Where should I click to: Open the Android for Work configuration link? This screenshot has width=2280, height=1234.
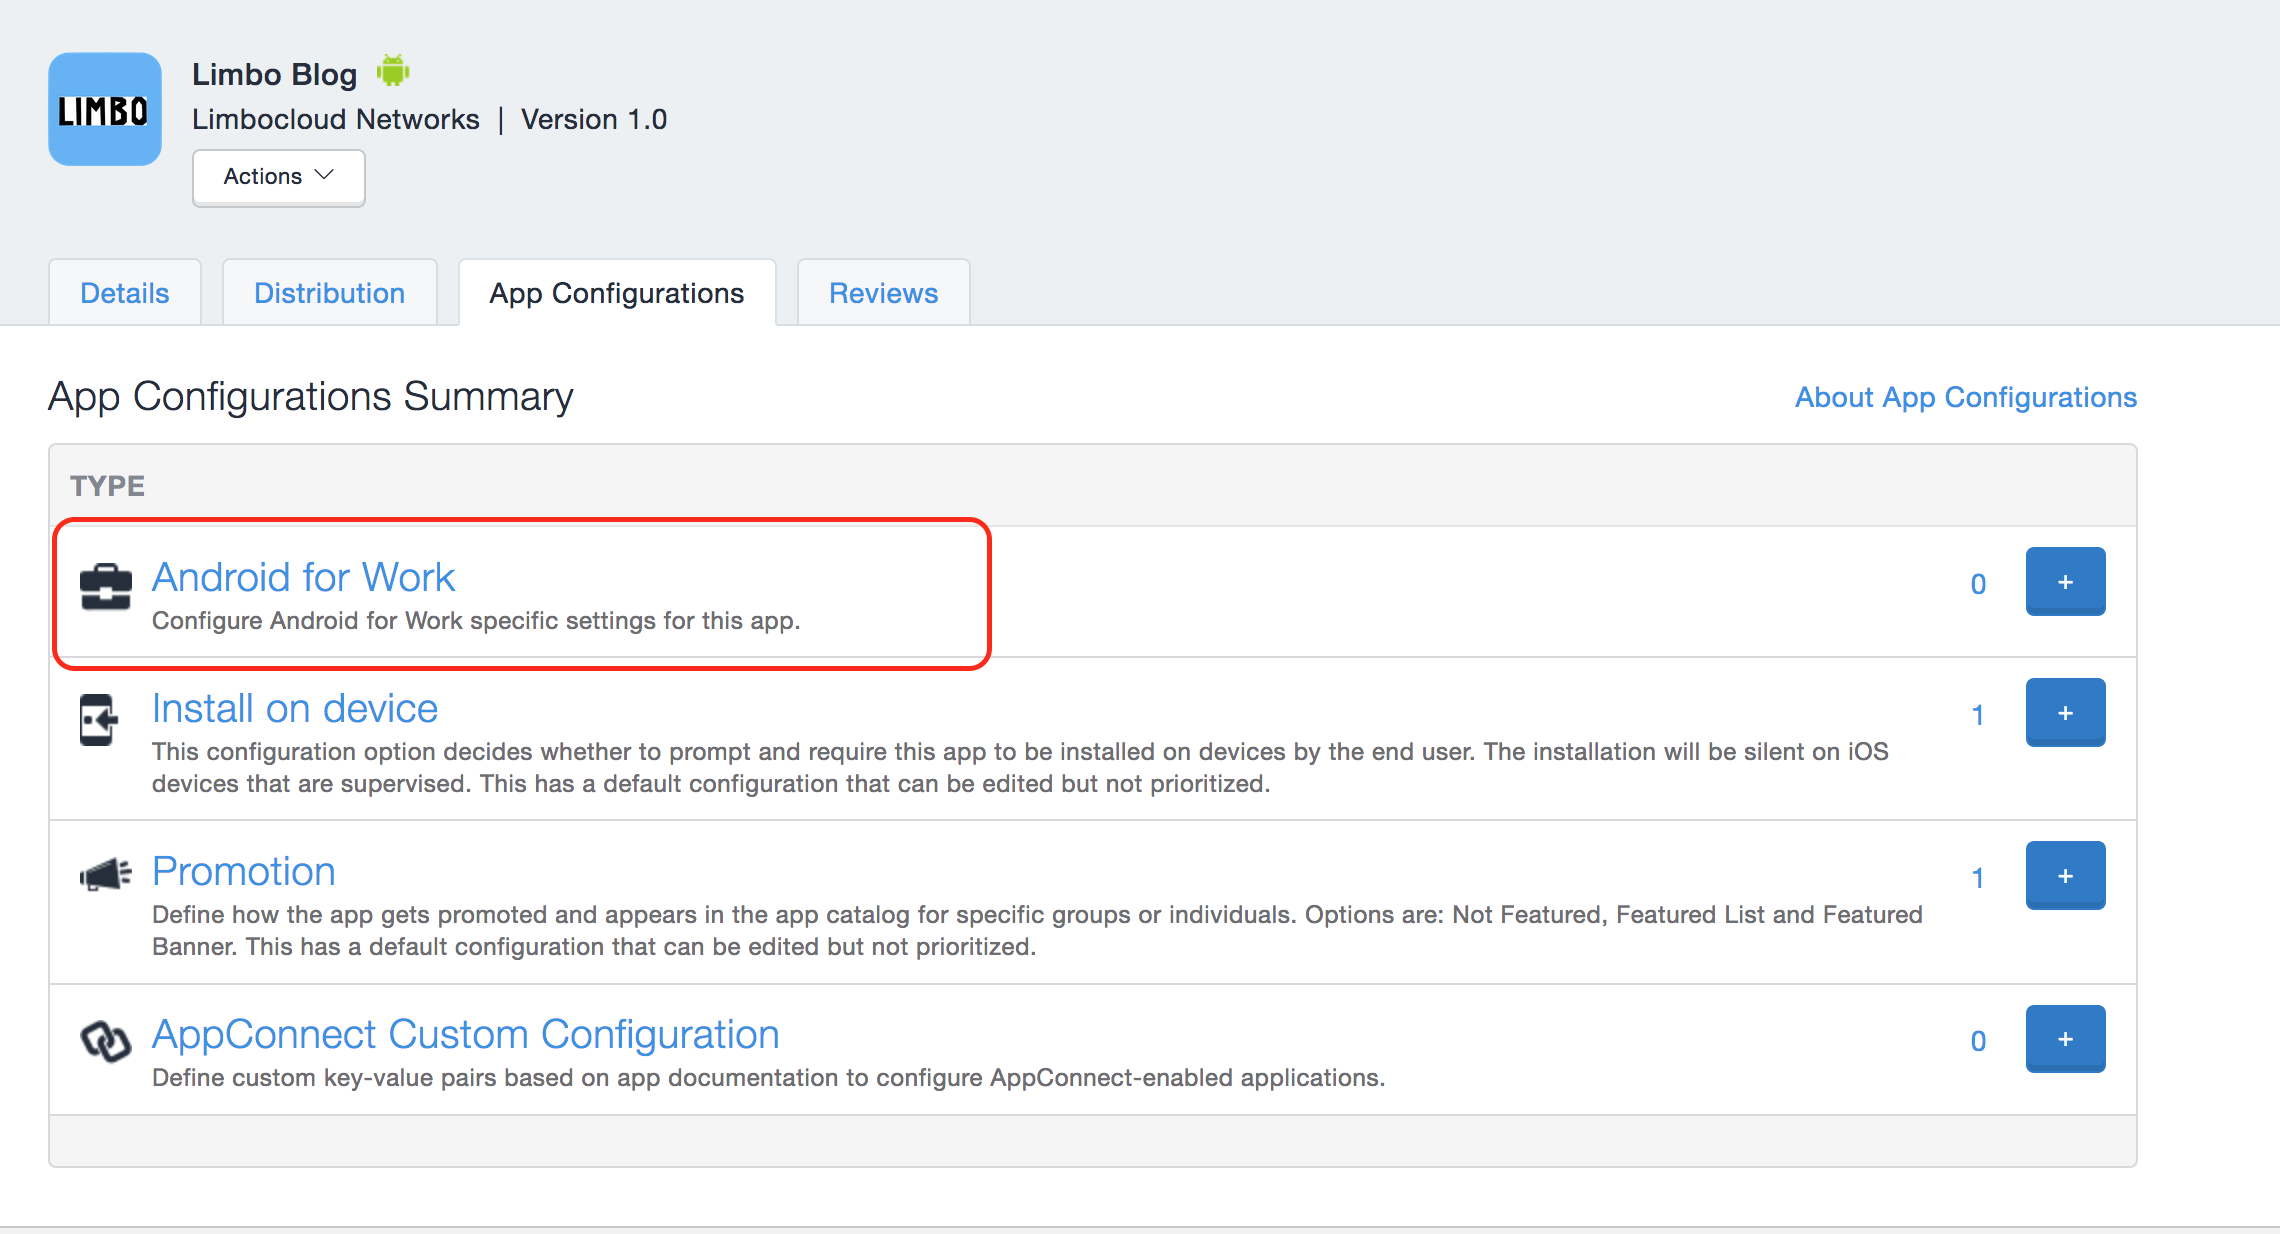[x=303, y=577]
